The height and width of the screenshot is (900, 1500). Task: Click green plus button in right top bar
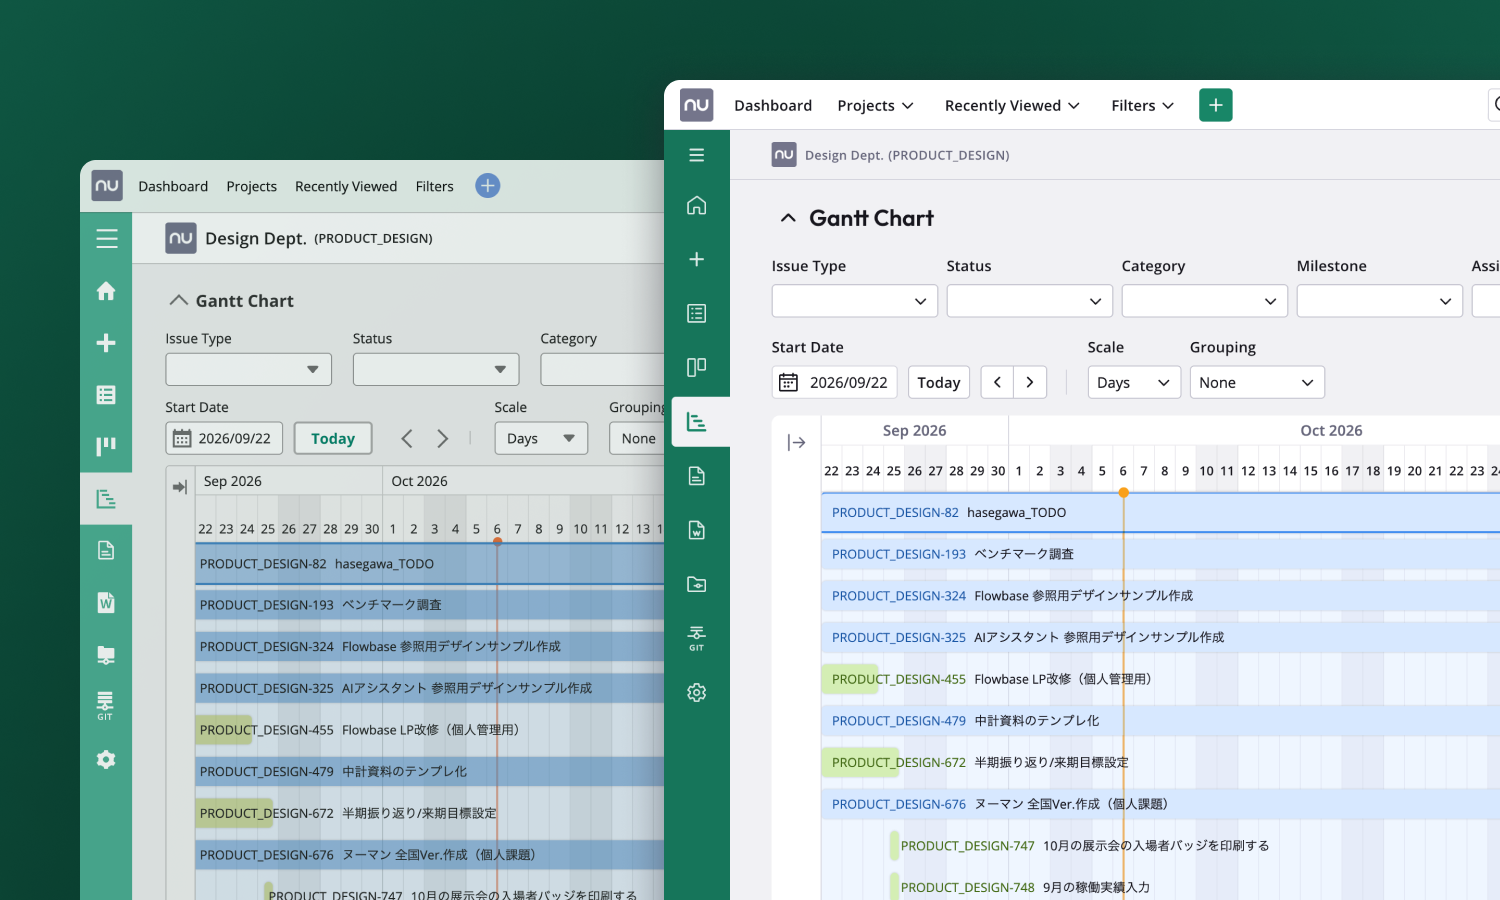coord(1216,105)
